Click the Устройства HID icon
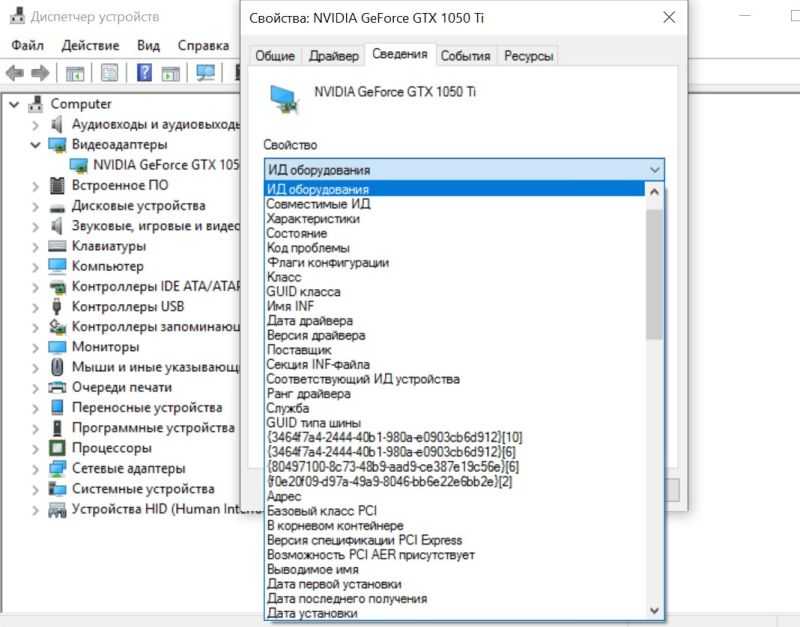 (x=57, y=510)
